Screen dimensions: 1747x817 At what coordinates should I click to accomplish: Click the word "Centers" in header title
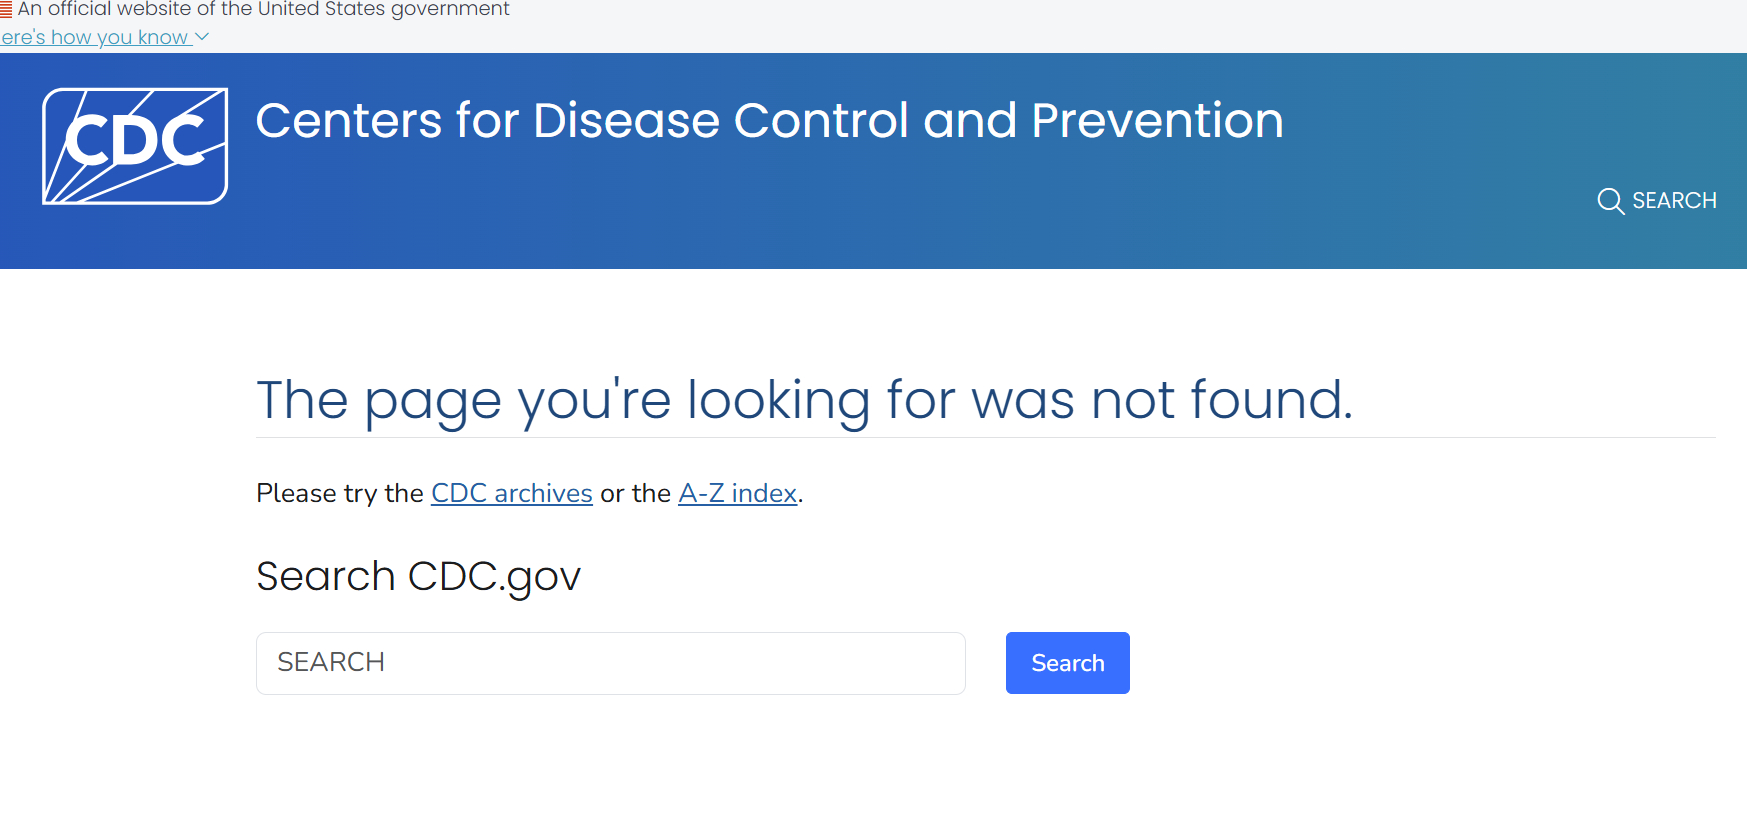[x=348, y=121]
